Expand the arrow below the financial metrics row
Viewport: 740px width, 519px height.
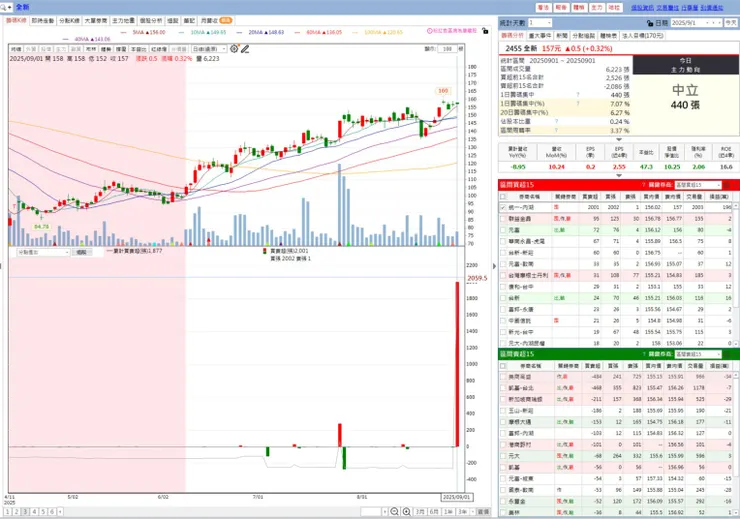(619, 176)
